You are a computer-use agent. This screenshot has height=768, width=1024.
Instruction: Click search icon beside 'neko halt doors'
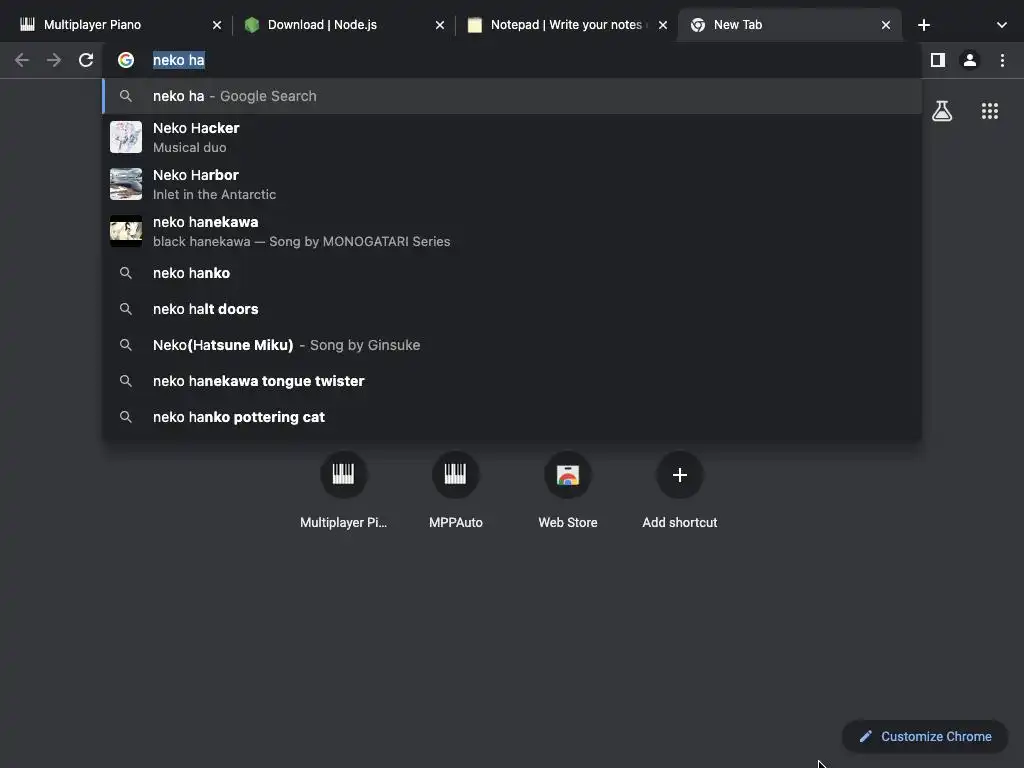coord(126,309)
